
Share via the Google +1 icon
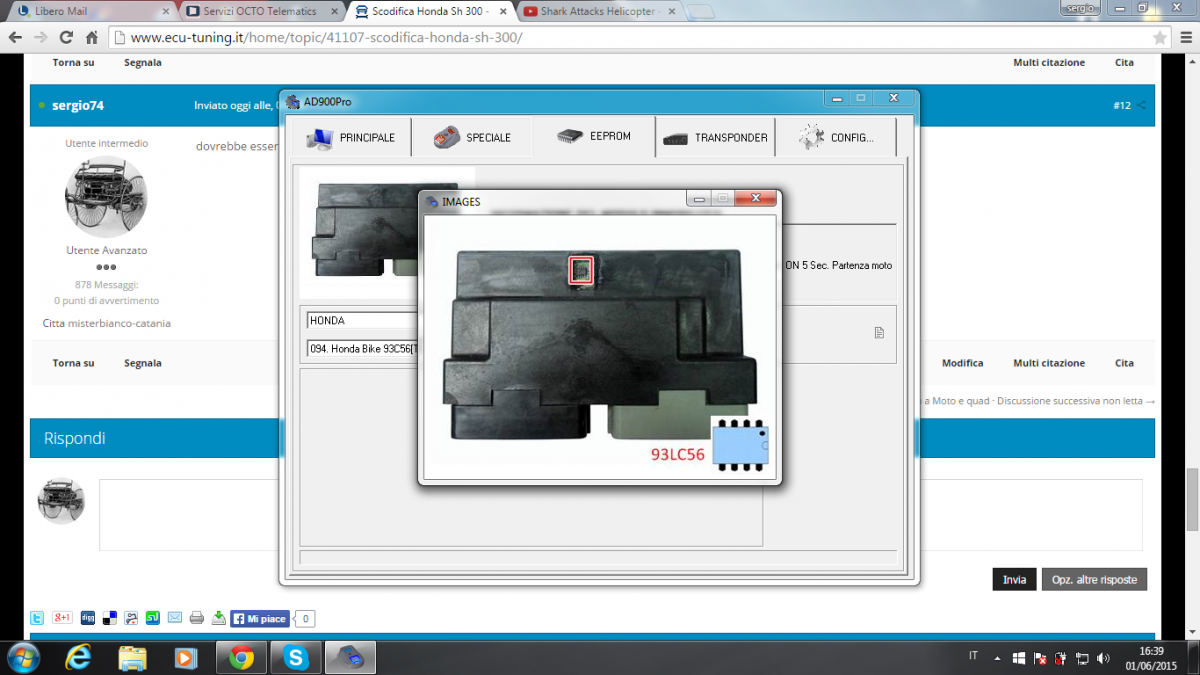62,618
